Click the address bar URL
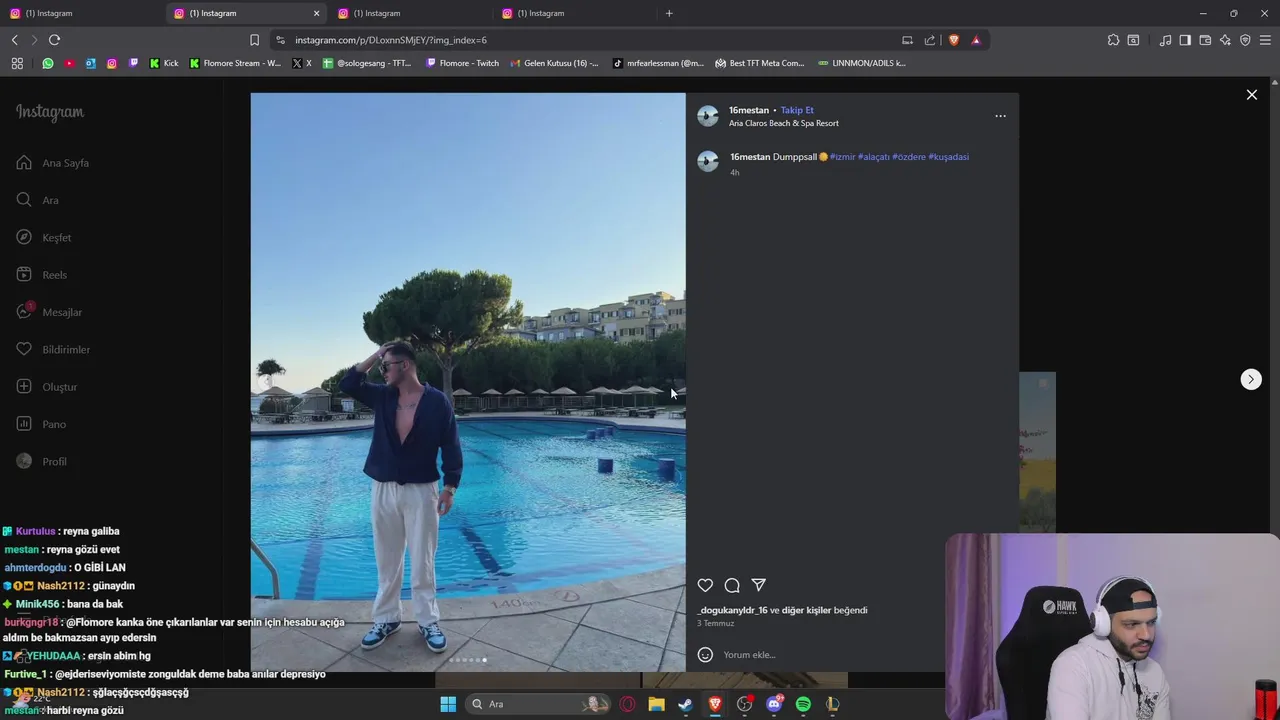This screenshot has width=1280, height=720. (x=391, y=40)
